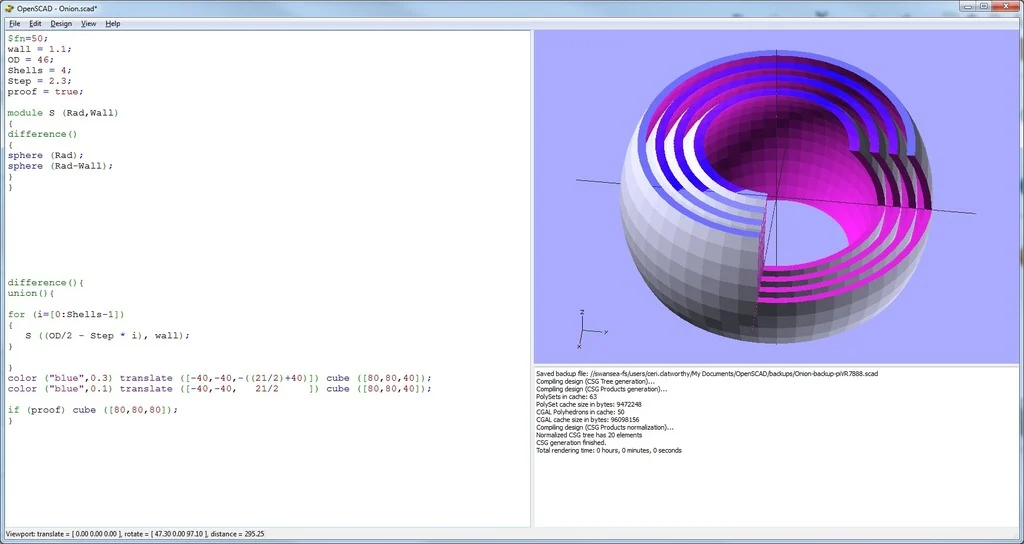1024x544 pixels.
Task: Click the code line 'union(){'
Action: (31, 293)
